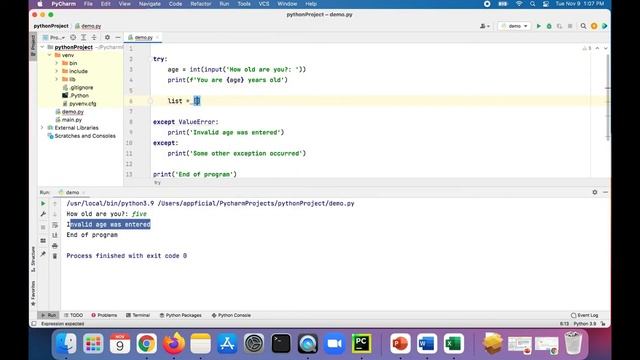Click the print icon in the Run console
This screenshot has height=360, width=640.
click(55, 246)
